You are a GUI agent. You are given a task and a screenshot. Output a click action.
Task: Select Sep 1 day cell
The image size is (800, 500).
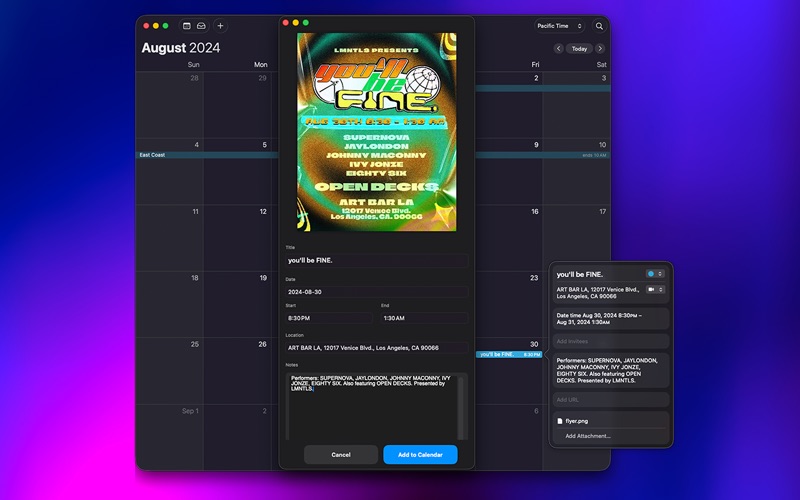[x=170, y=437]
